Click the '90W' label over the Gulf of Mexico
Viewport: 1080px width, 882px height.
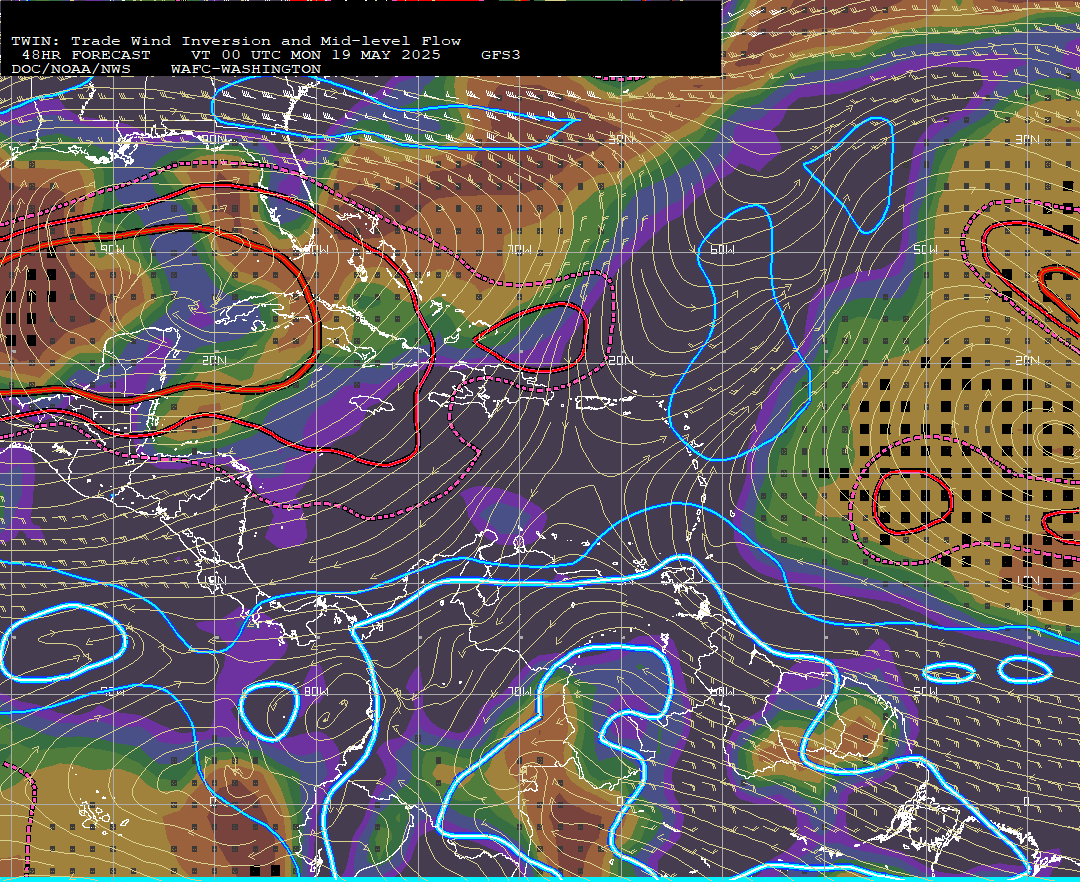114,249
